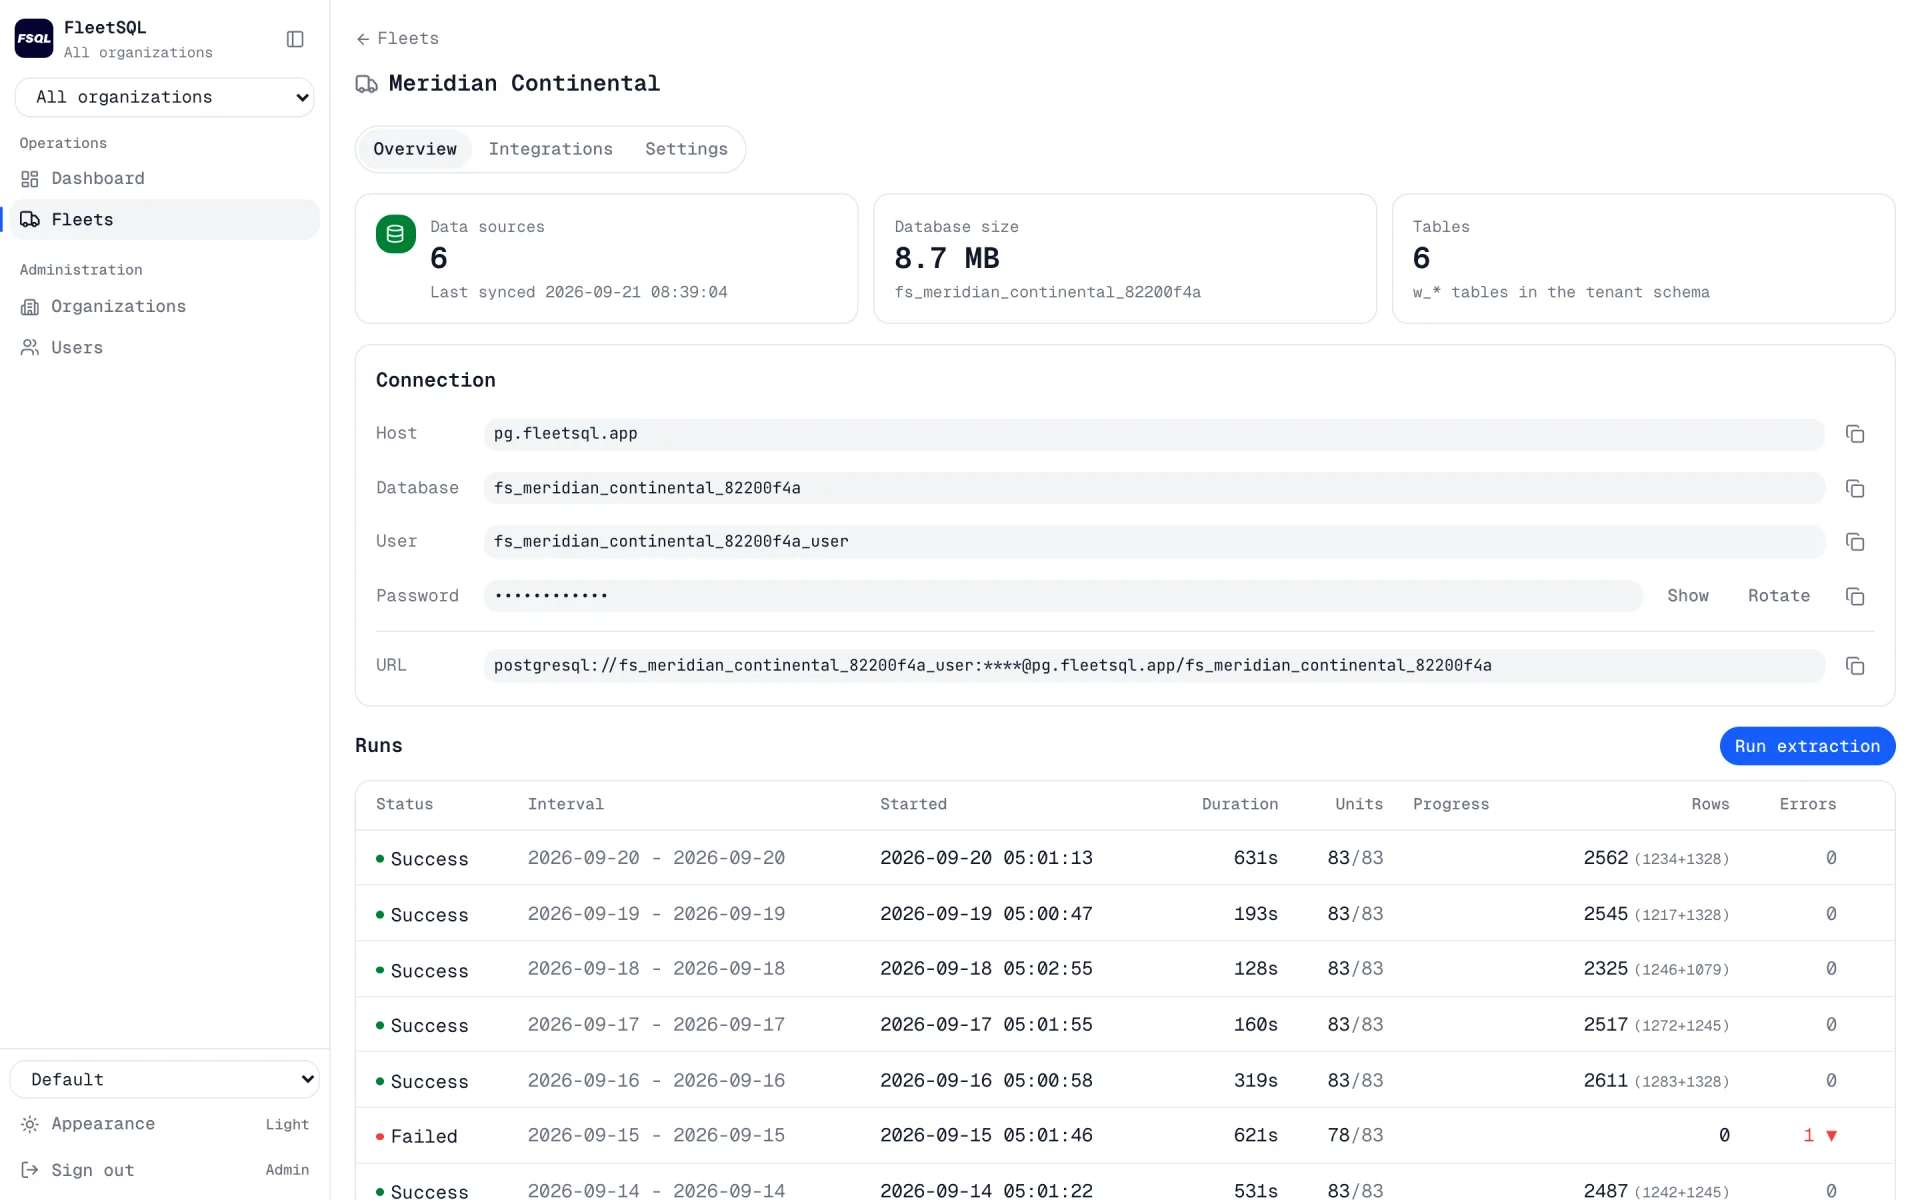Screen dimensions: 1920x1200
Task: Rotate the database password
Action: tap(1779, 596)
